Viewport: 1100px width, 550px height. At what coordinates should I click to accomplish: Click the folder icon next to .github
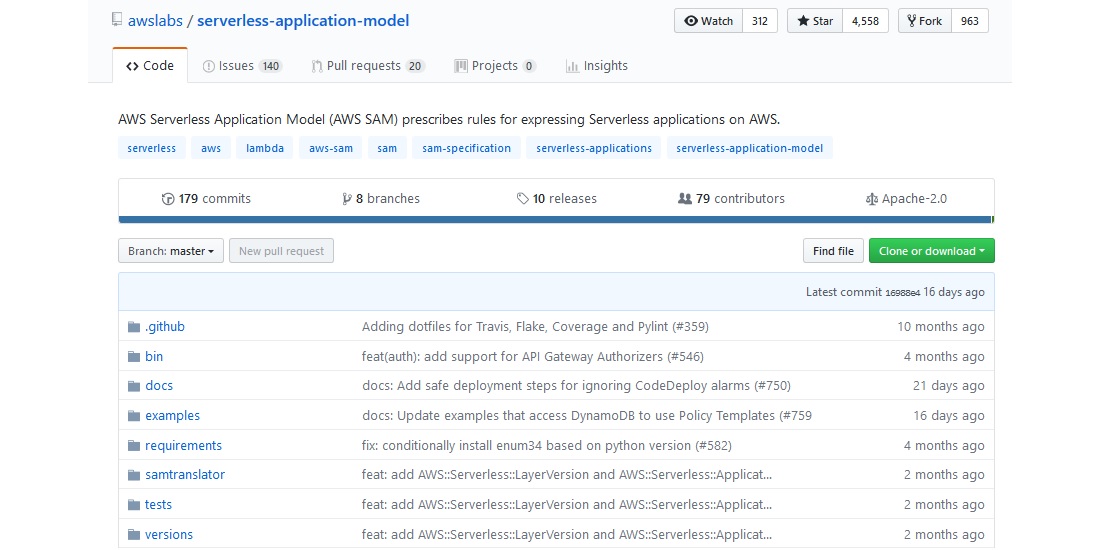coord(134,327)
